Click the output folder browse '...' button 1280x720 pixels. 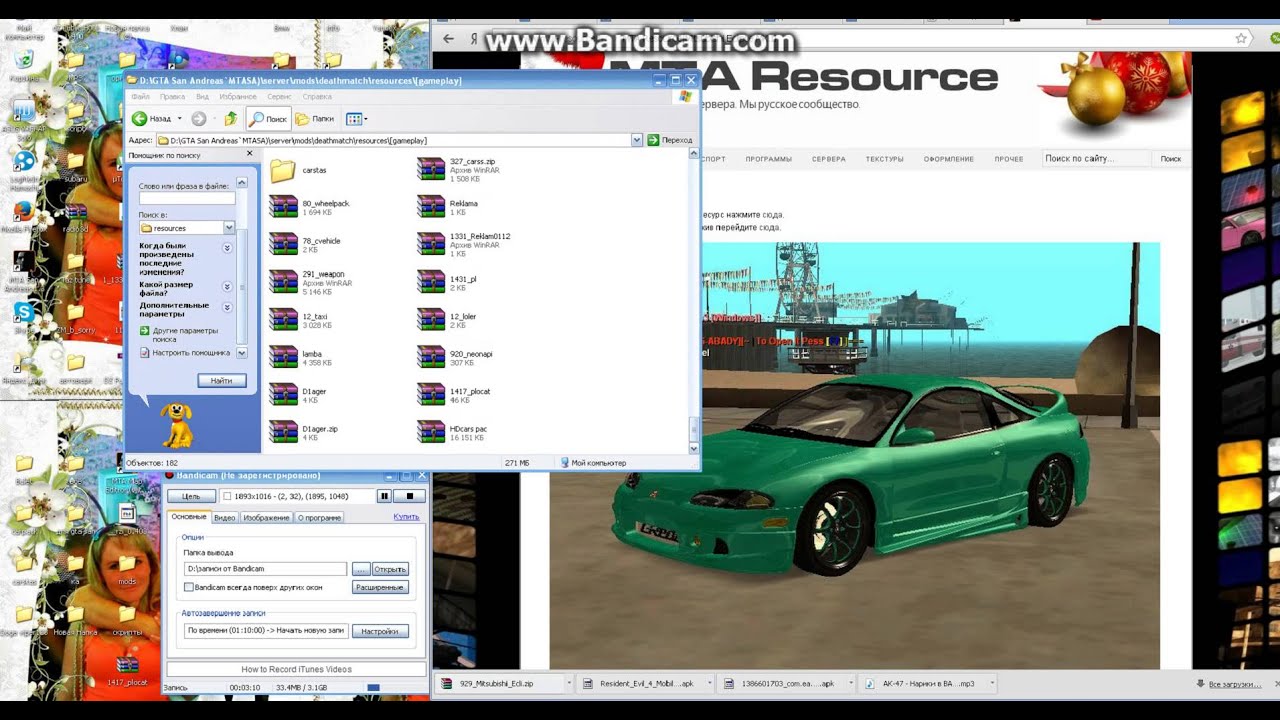[x=361, y=569]
